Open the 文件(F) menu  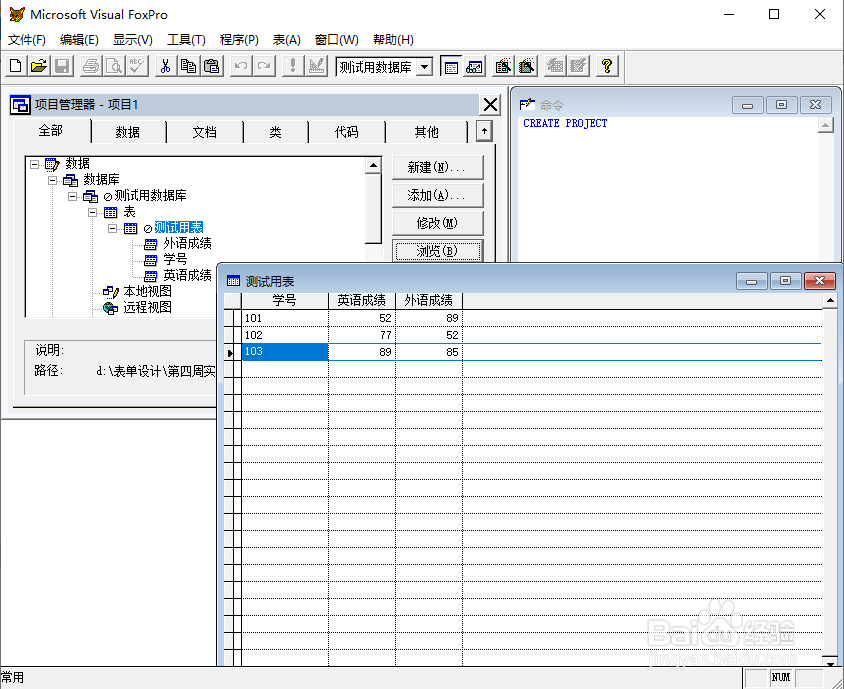[26, 40]
